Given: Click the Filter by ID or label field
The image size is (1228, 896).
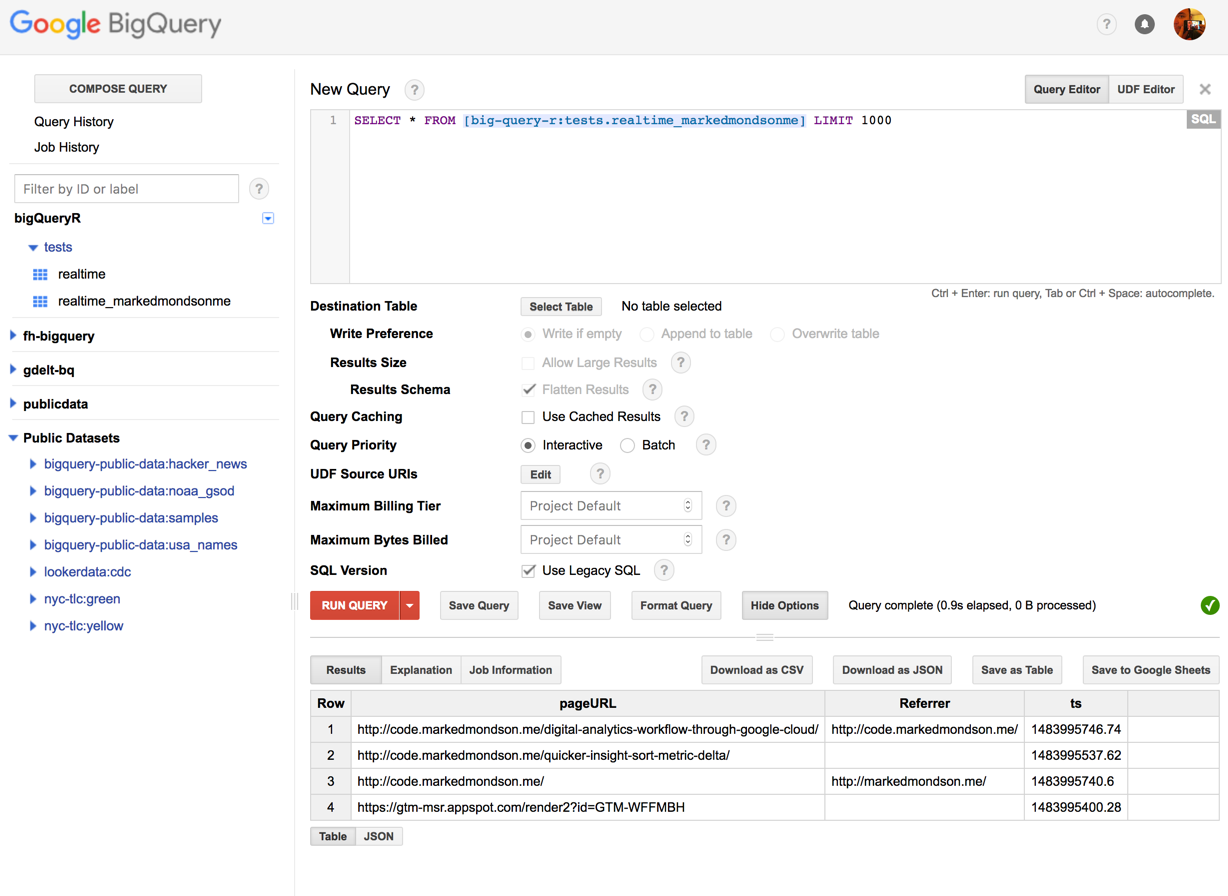Looking at the screenshot, I should (126, 189).
